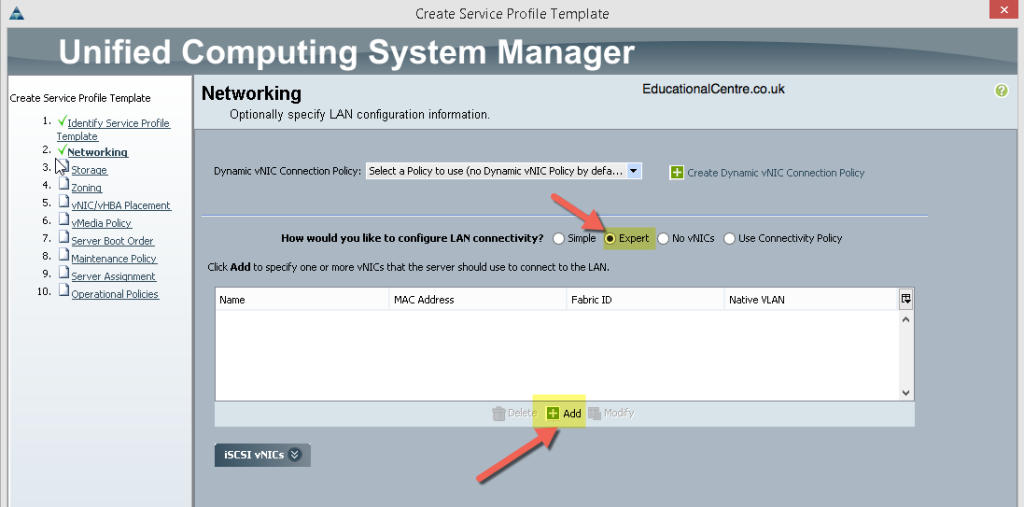The height and width of the screenshot is (507, 1024).
Task: Open the Operational Policies step
Action: (x=115, y=294)
